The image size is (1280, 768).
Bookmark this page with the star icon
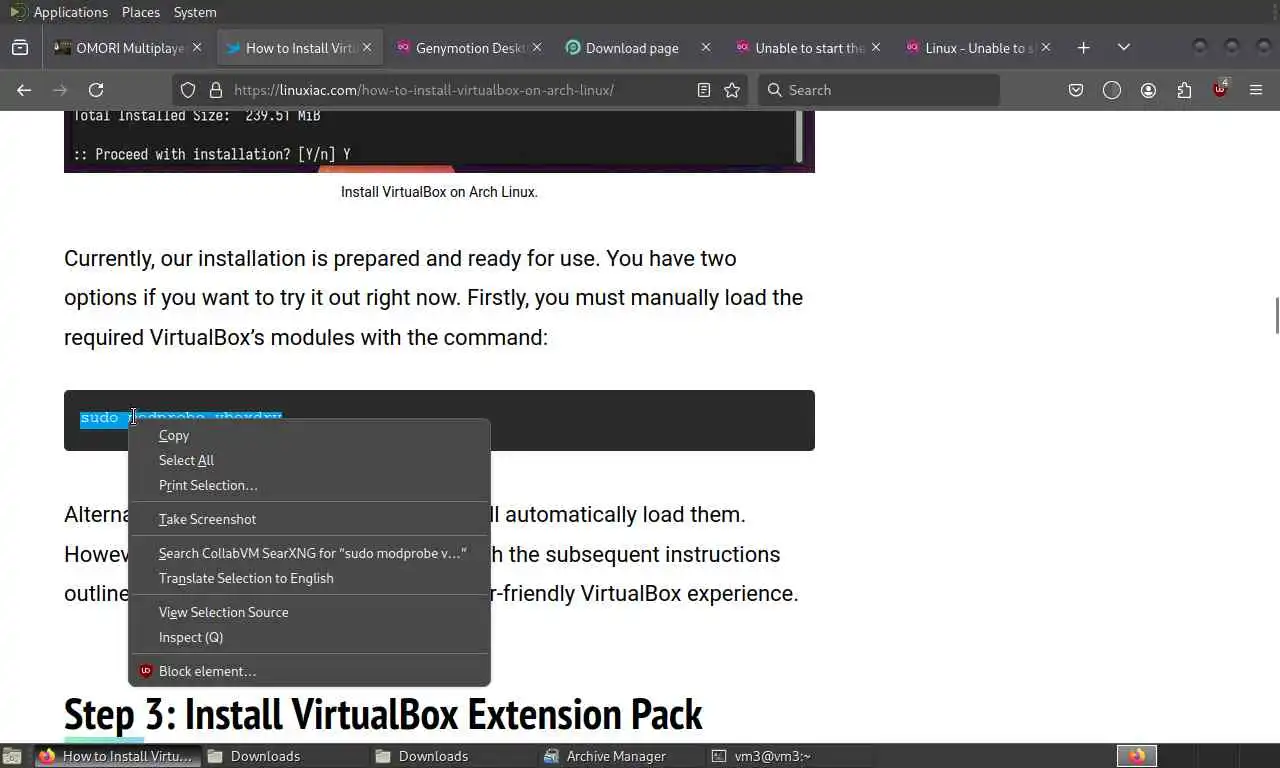[x=732, y=90]
